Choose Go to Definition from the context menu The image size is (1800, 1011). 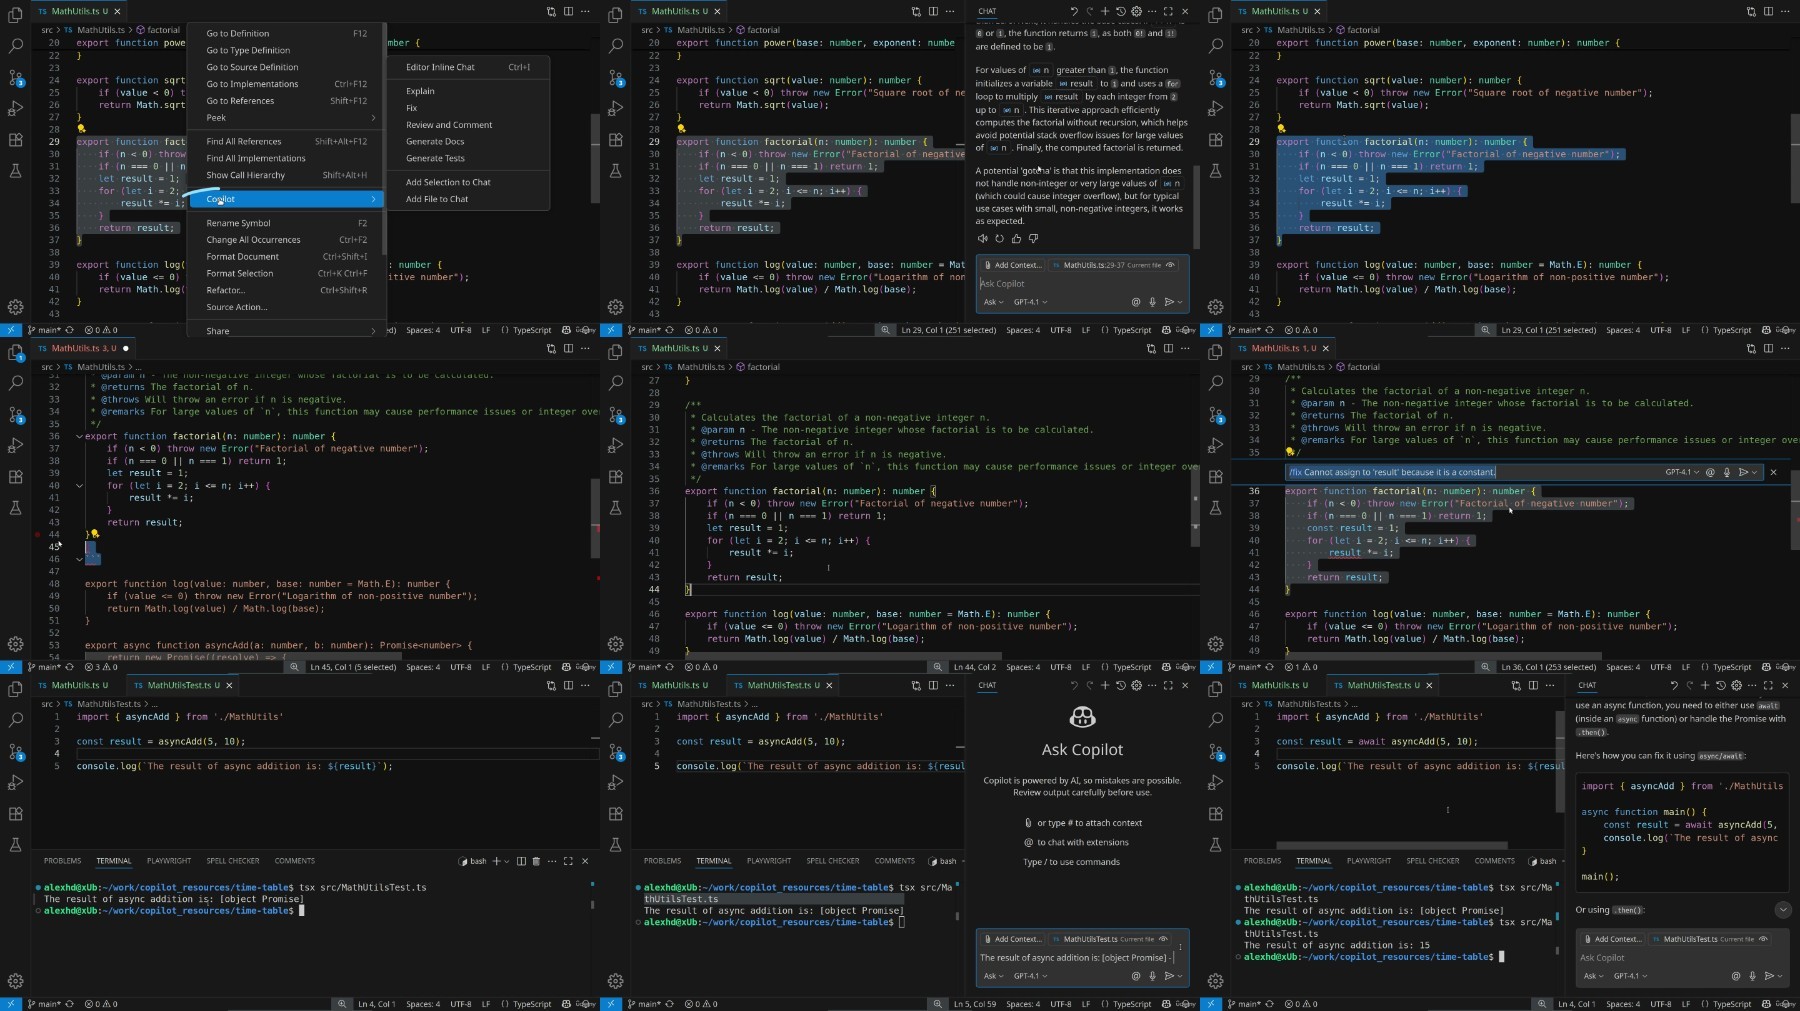coord(287,34)
